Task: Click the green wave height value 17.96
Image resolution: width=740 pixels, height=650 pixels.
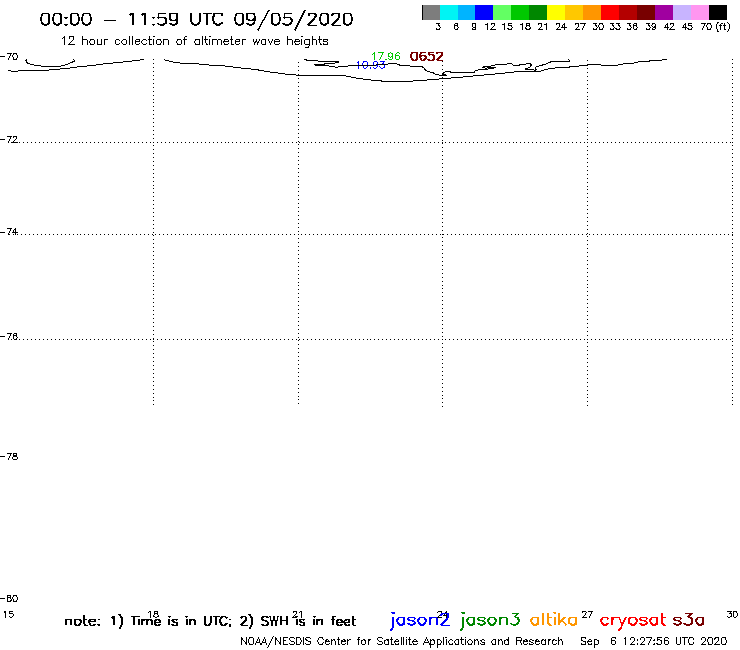Action: [386, 56]
